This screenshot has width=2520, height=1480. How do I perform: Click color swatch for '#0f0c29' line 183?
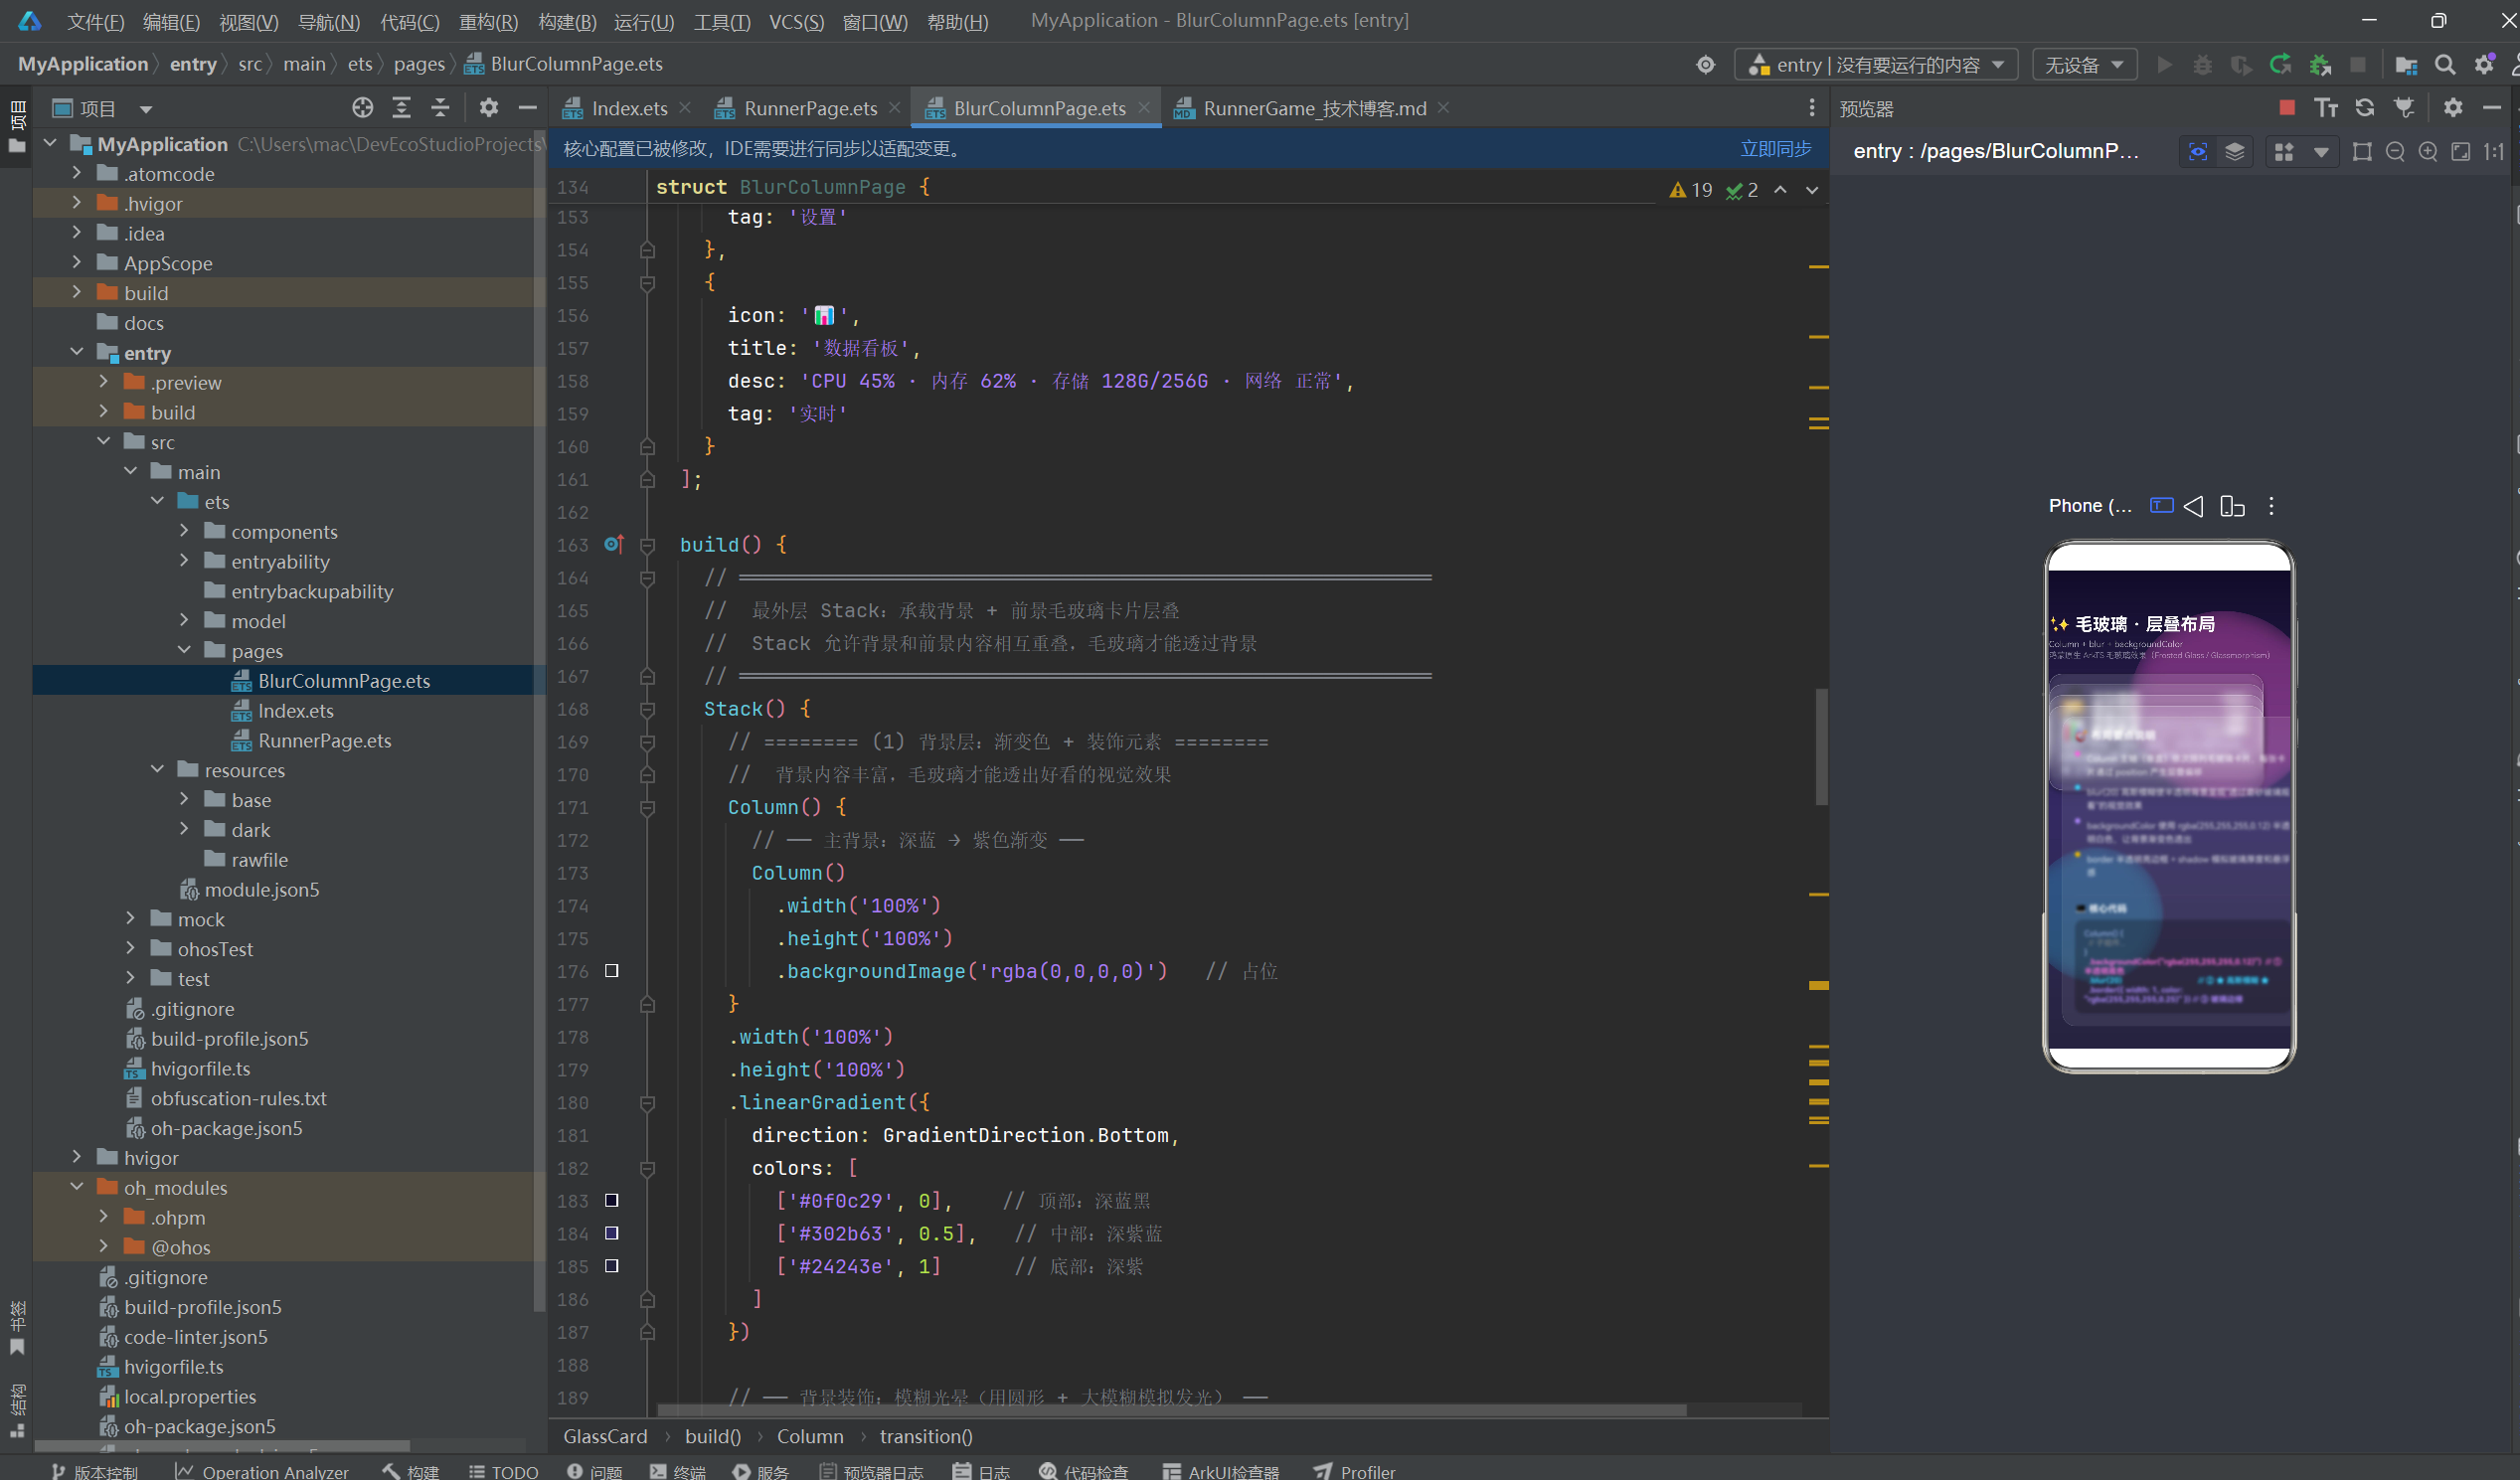pyautogui.click(x=612, y=1200)
